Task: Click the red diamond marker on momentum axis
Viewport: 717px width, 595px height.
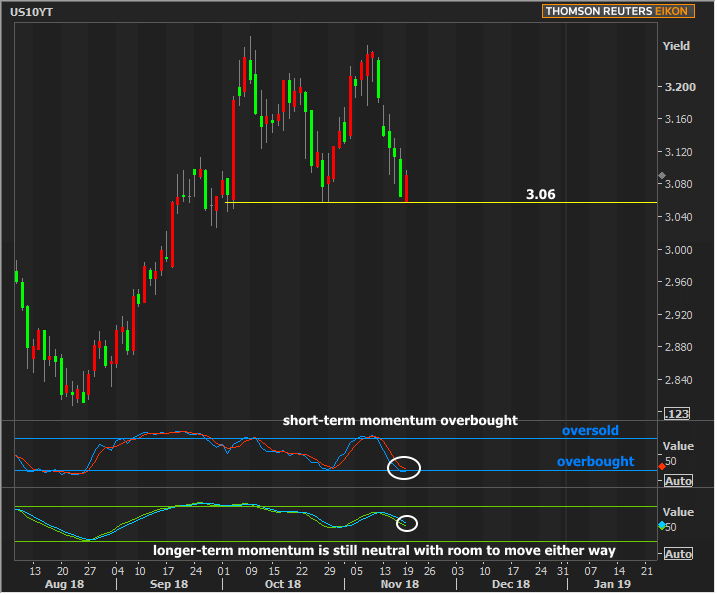Action: pyautogui.click(x=662, y=467)
